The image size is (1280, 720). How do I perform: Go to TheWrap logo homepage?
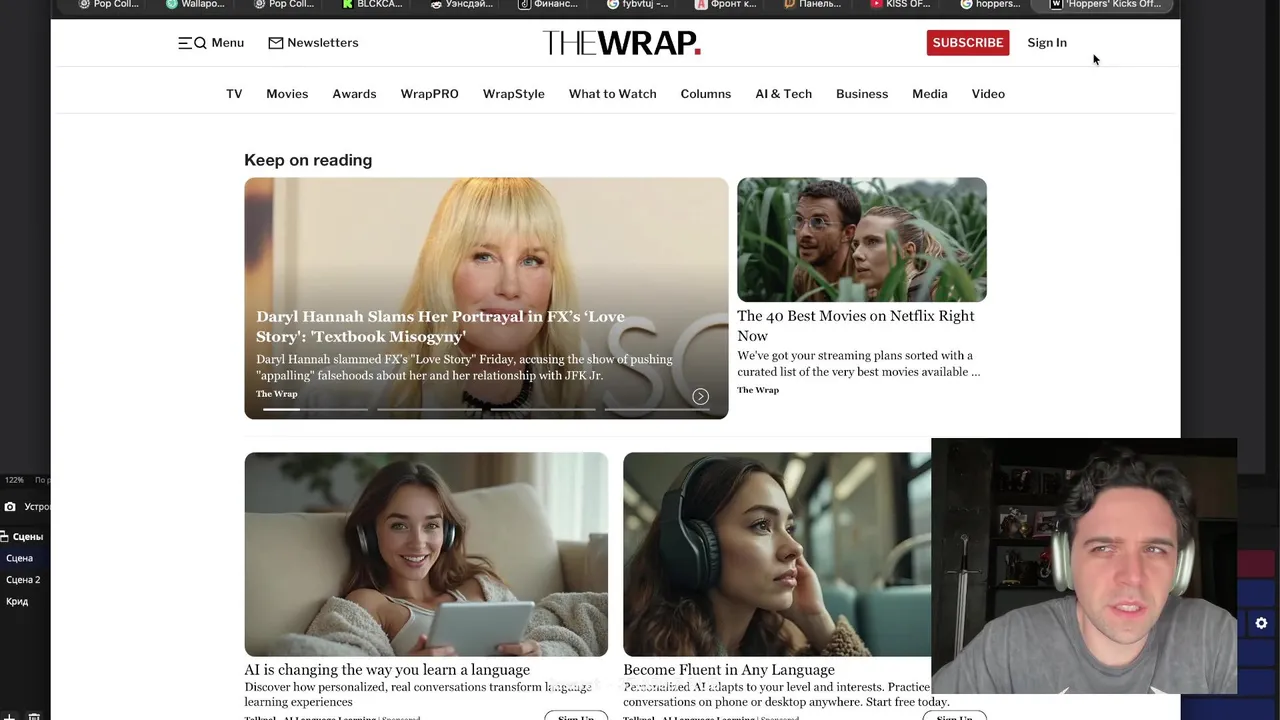[x=621, y=43]
